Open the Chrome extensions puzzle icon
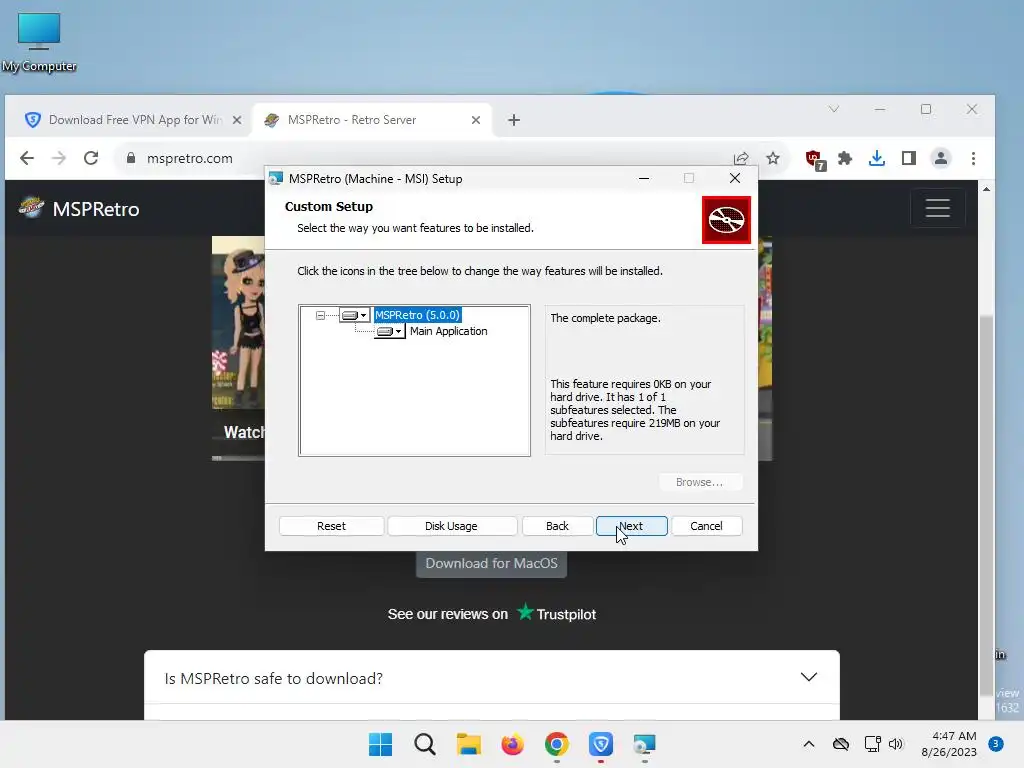Image resolution: width=1024 pixels, height=768 pixels. (x=845, y=158)
